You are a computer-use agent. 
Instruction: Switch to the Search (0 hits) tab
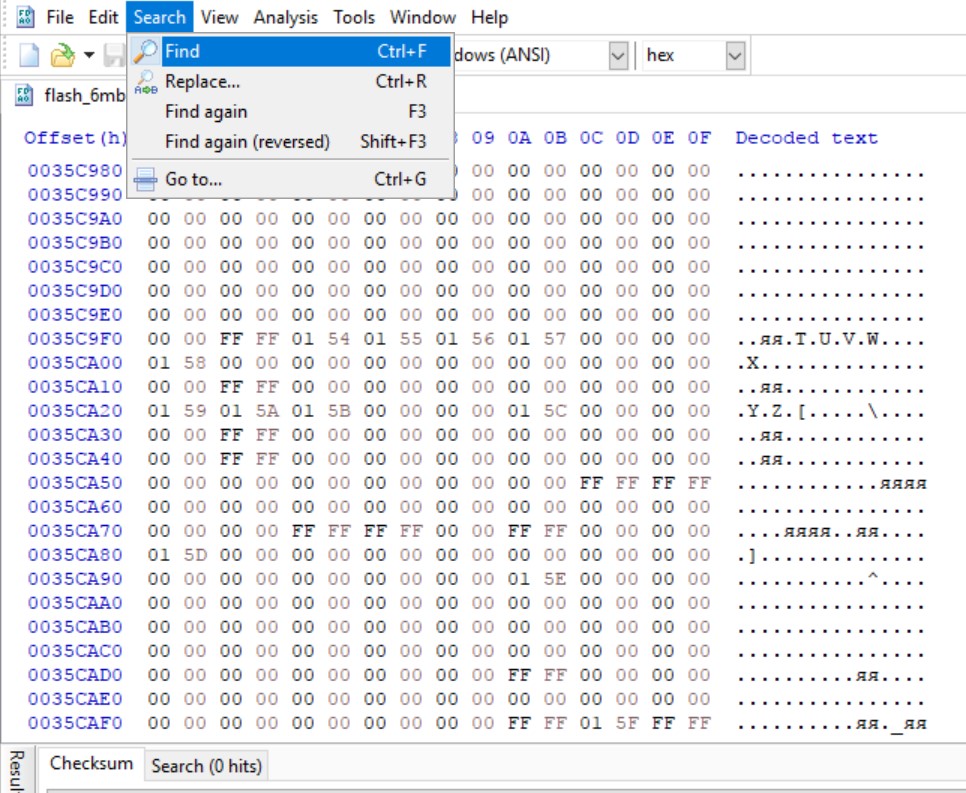206,766
